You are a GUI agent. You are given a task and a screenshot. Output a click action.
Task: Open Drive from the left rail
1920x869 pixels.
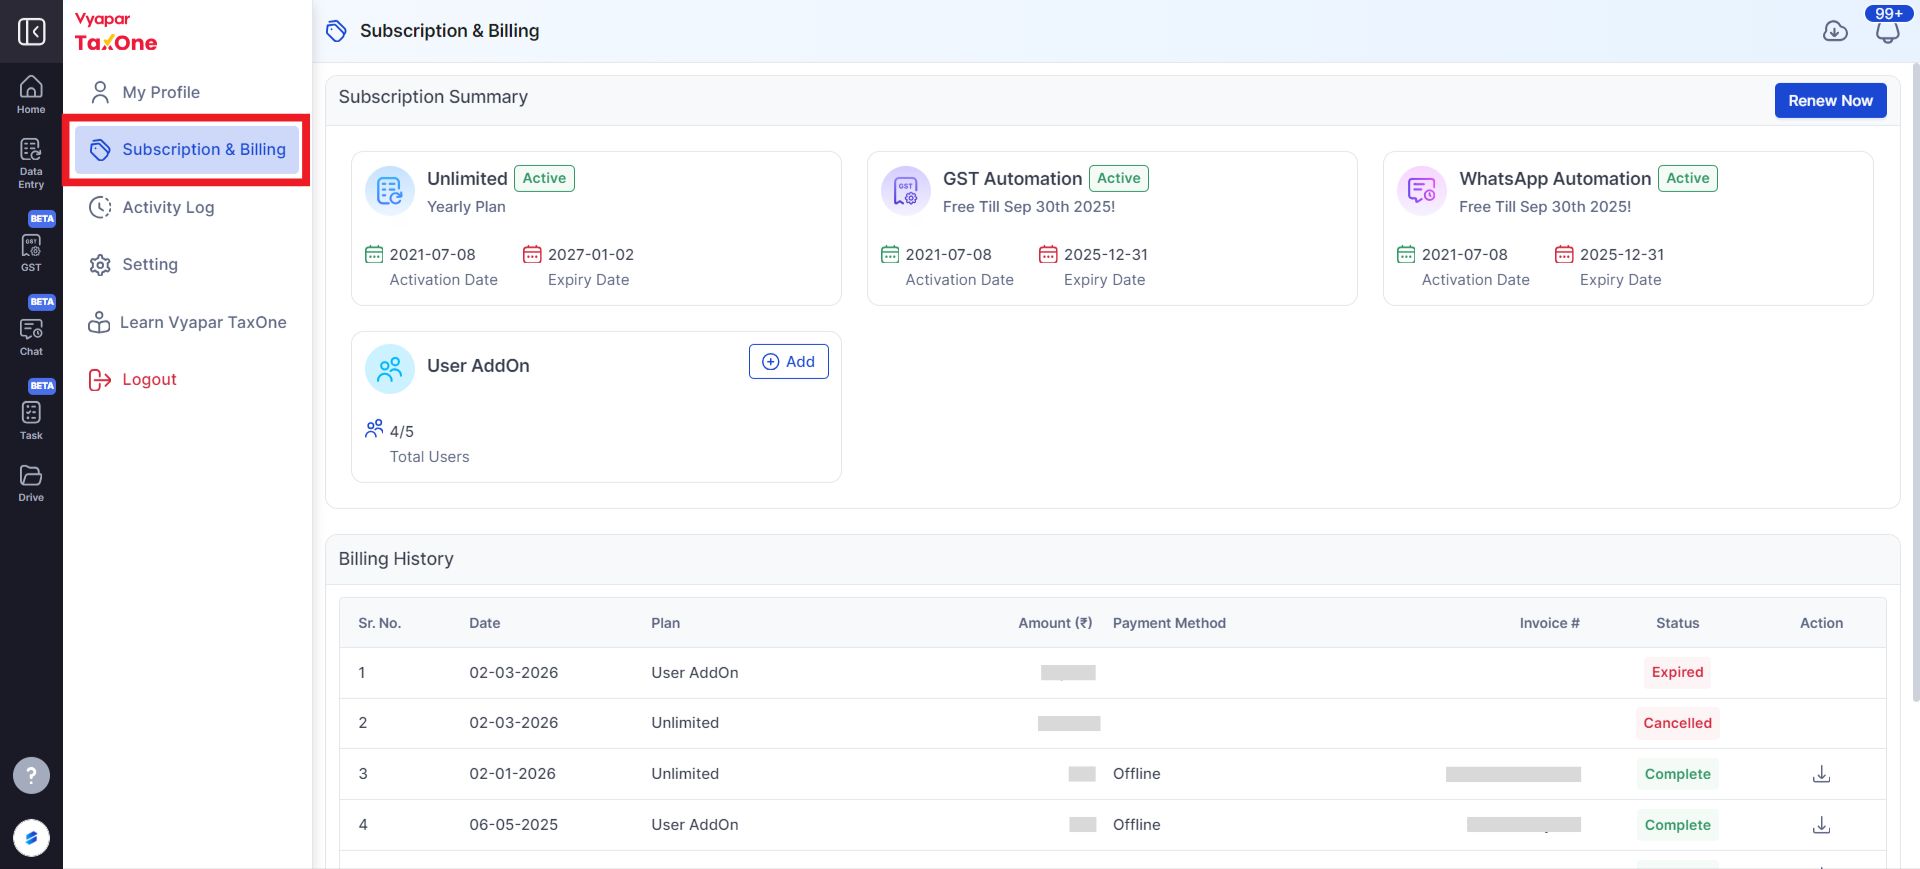pyautogui.click(x=31, y=483)
